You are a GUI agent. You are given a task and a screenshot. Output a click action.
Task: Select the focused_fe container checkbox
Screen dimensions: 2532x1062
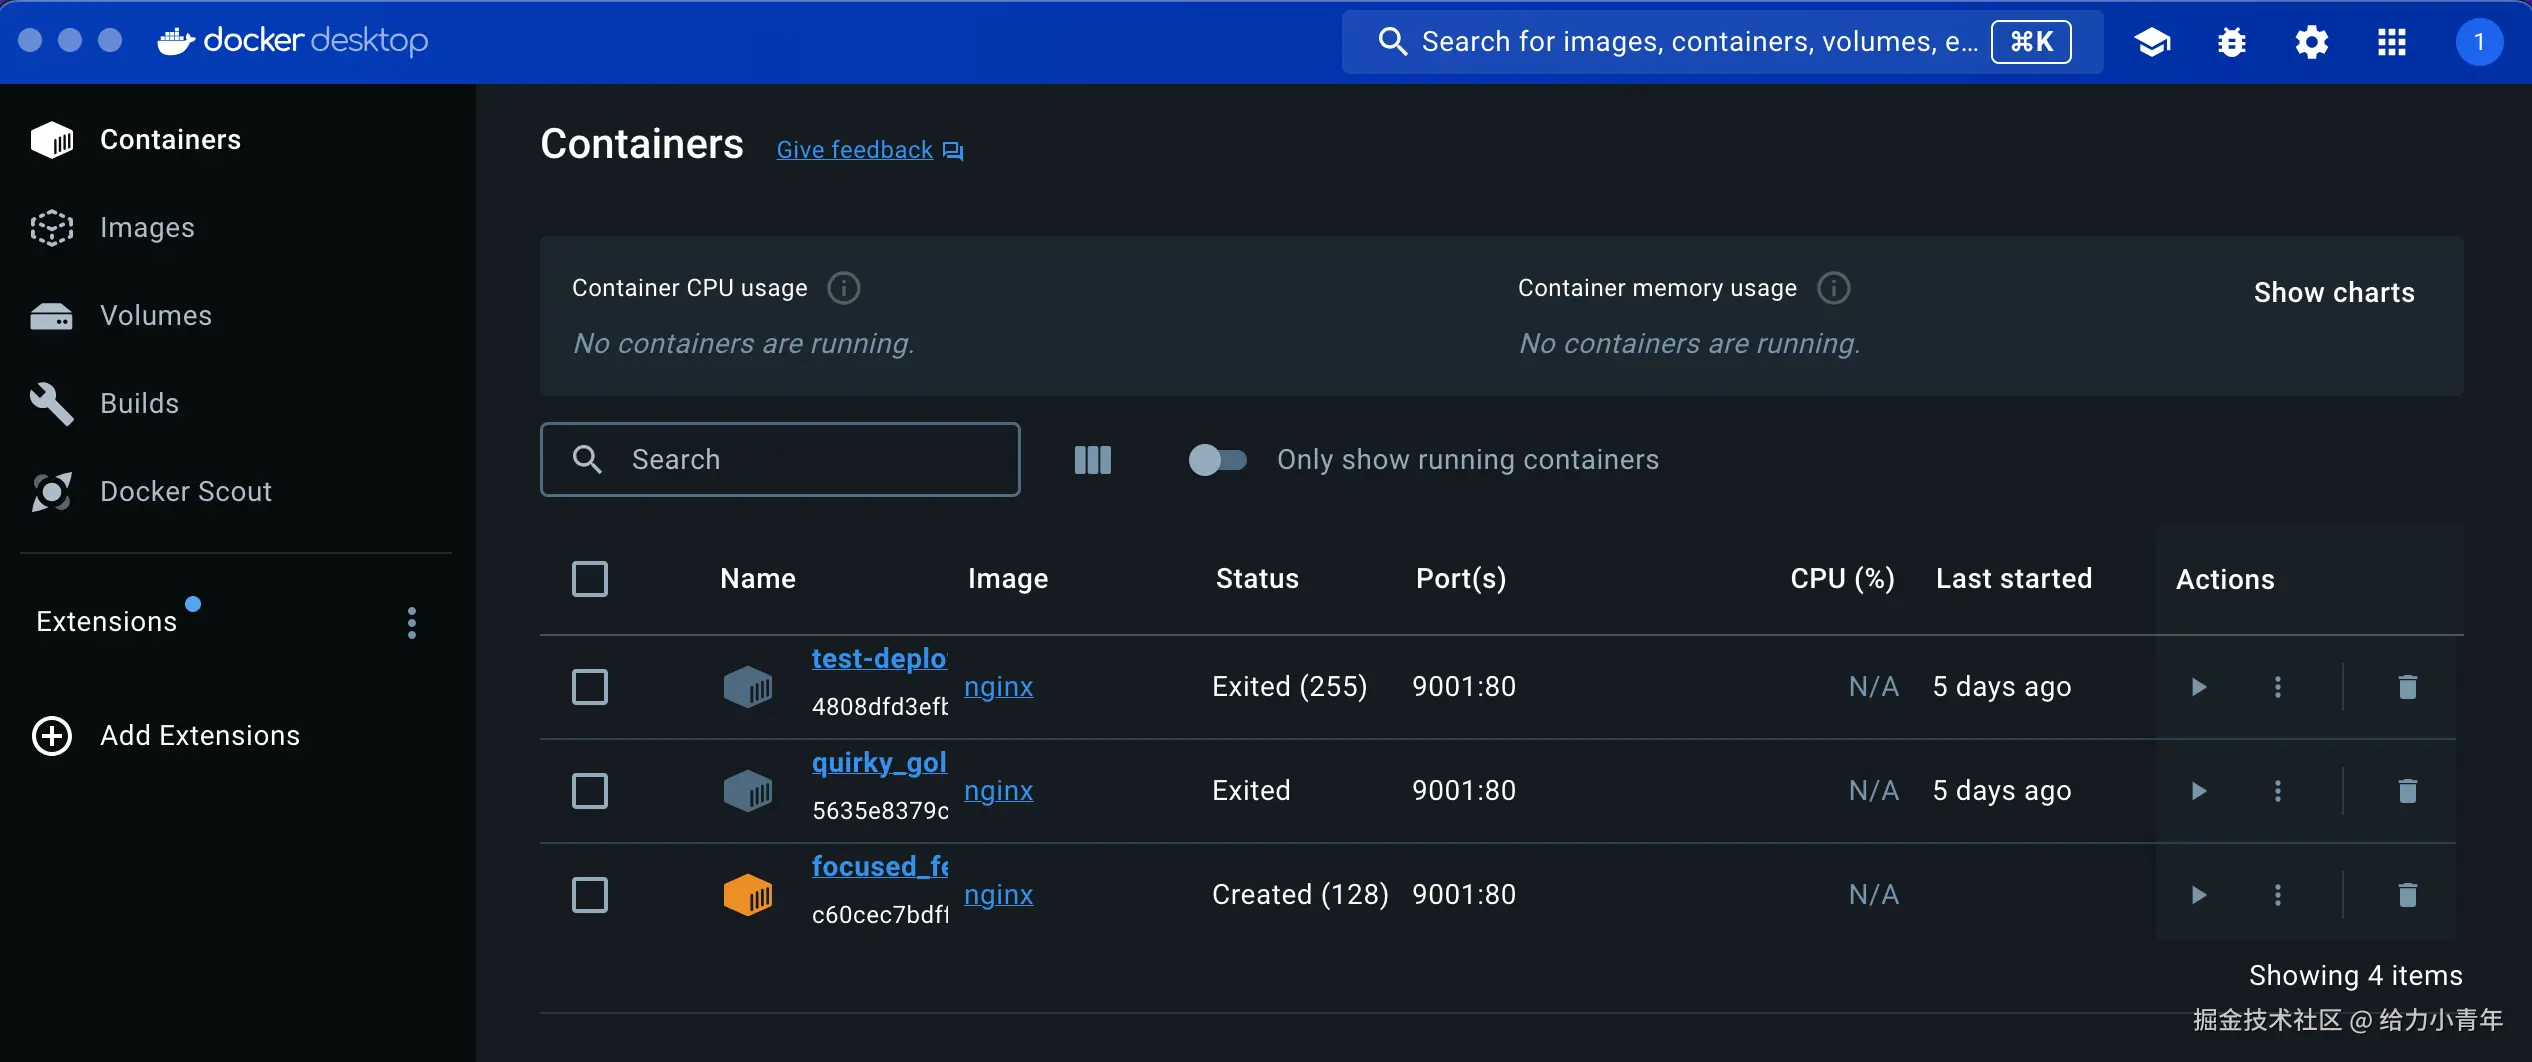point(590,895)
